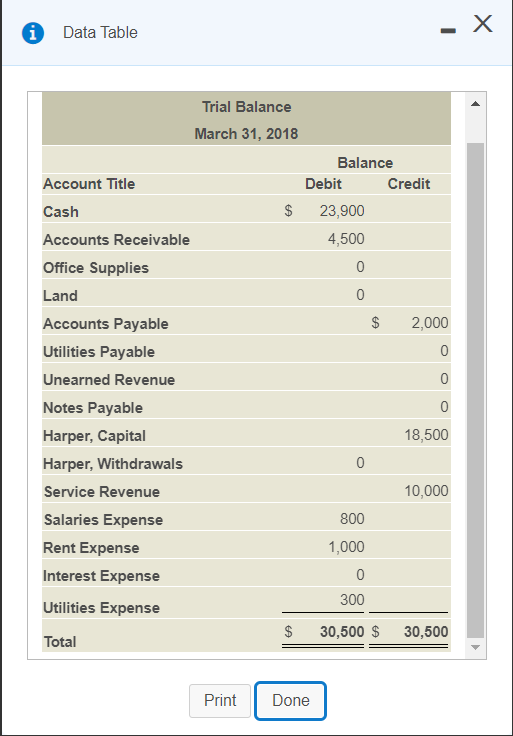Click the Office Supplies label
The width and height of the screenshot is (513, 736).
pos(96,268)
